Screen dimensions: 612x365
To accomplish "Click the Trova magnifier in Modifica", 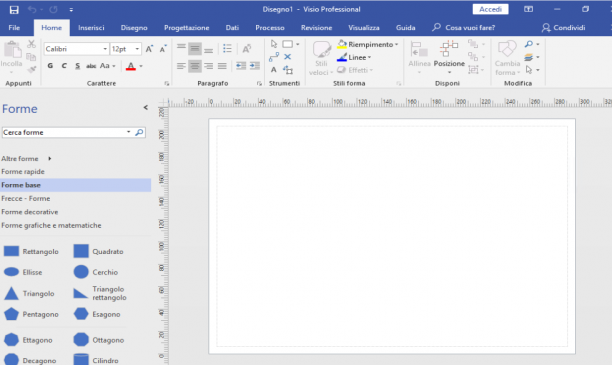I will 529,44.
